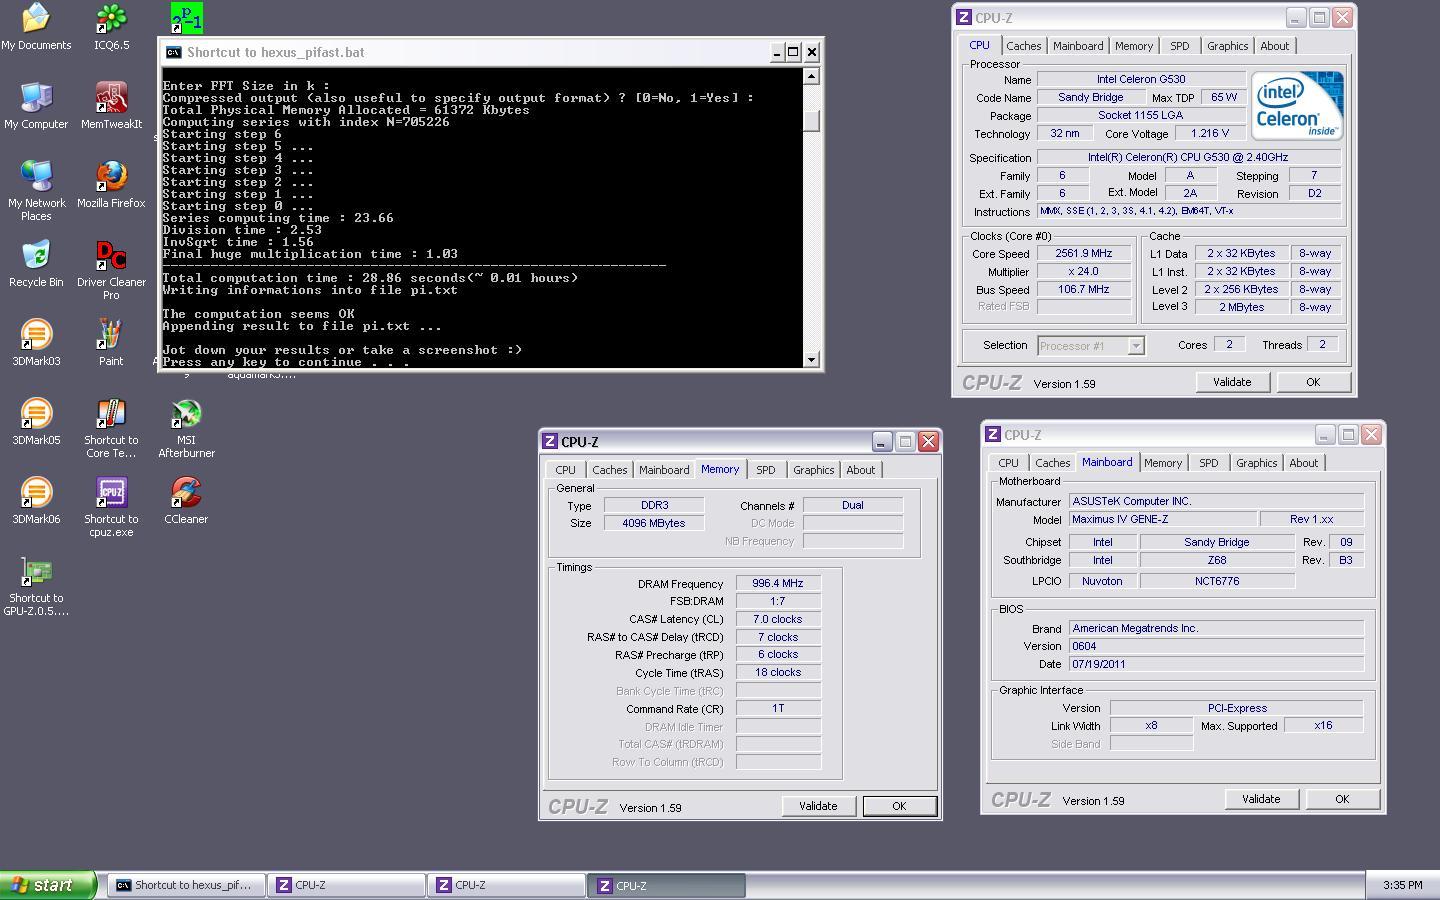Click CPU-Z Mainboard window title icon
This screenshot has height=900, width=1440.
[x=992, y=434]
